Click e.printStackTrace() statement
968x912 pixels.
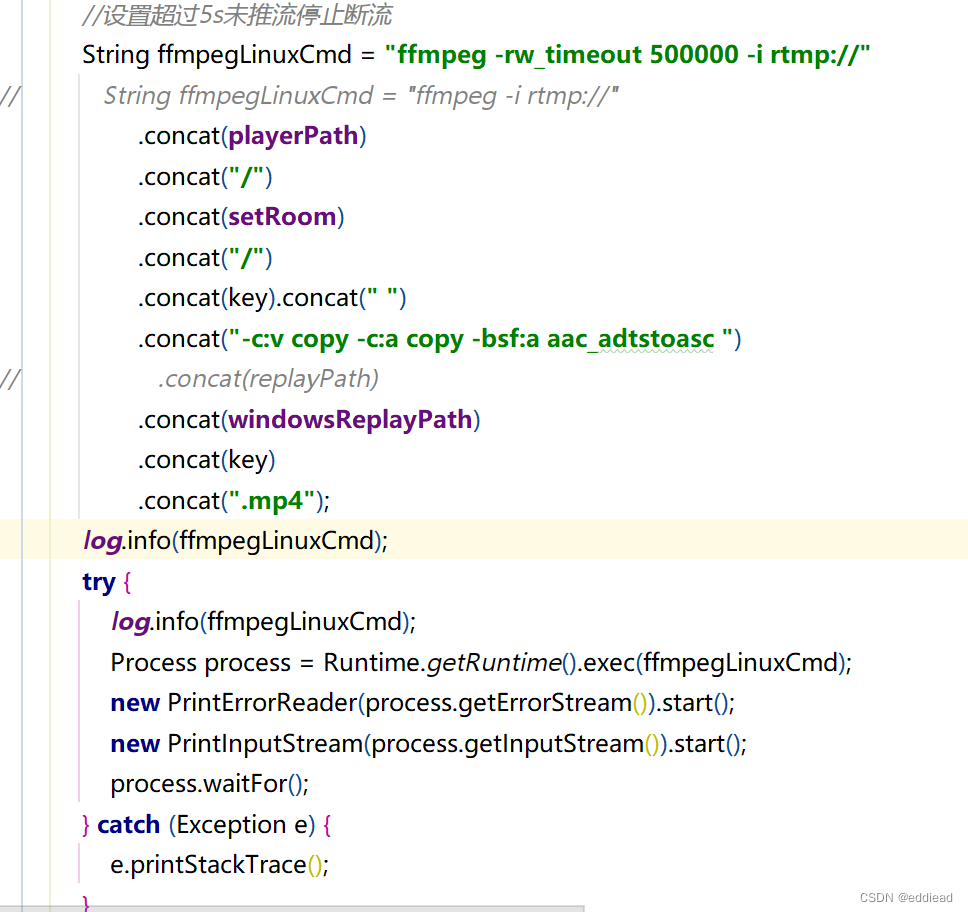click(219, 865)
